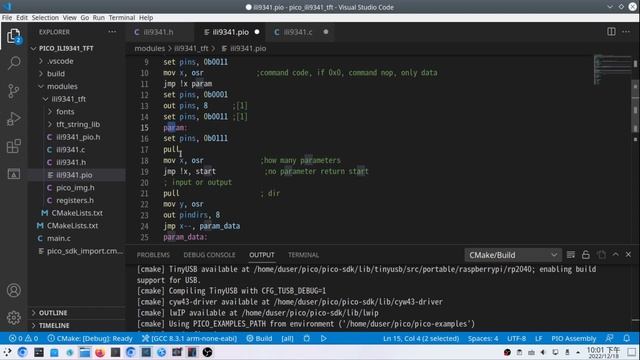Launch debugger from status bar bug icon
Image resolution: width=640 pixels, height=360 pixels.
pyautogui.click(x=307, y=338)
